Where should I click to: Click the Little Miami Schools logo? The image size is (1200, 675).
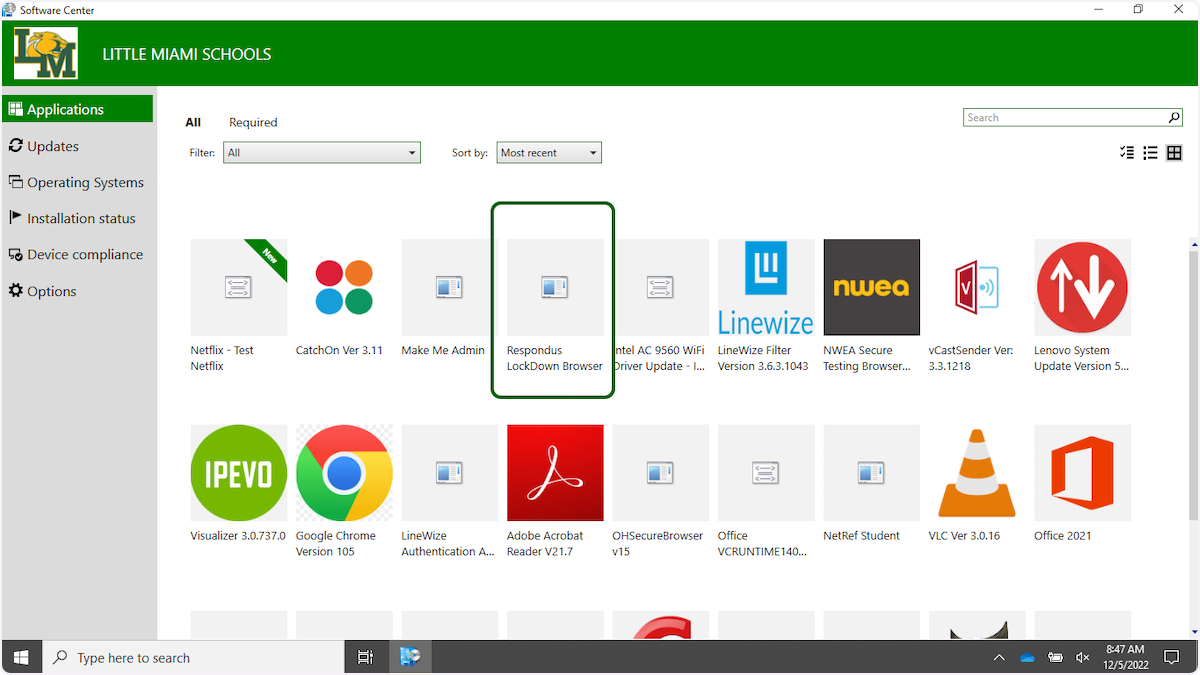(46, 54)
